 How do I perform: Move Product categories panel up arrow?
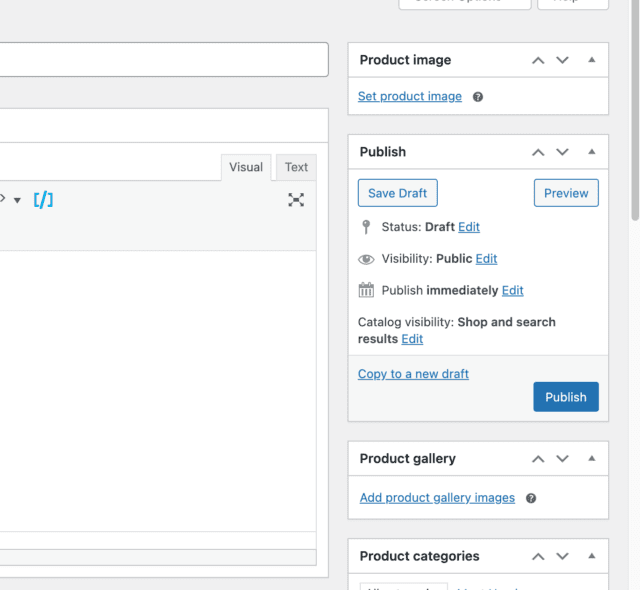pyautogui.click(x=538, y=556)
